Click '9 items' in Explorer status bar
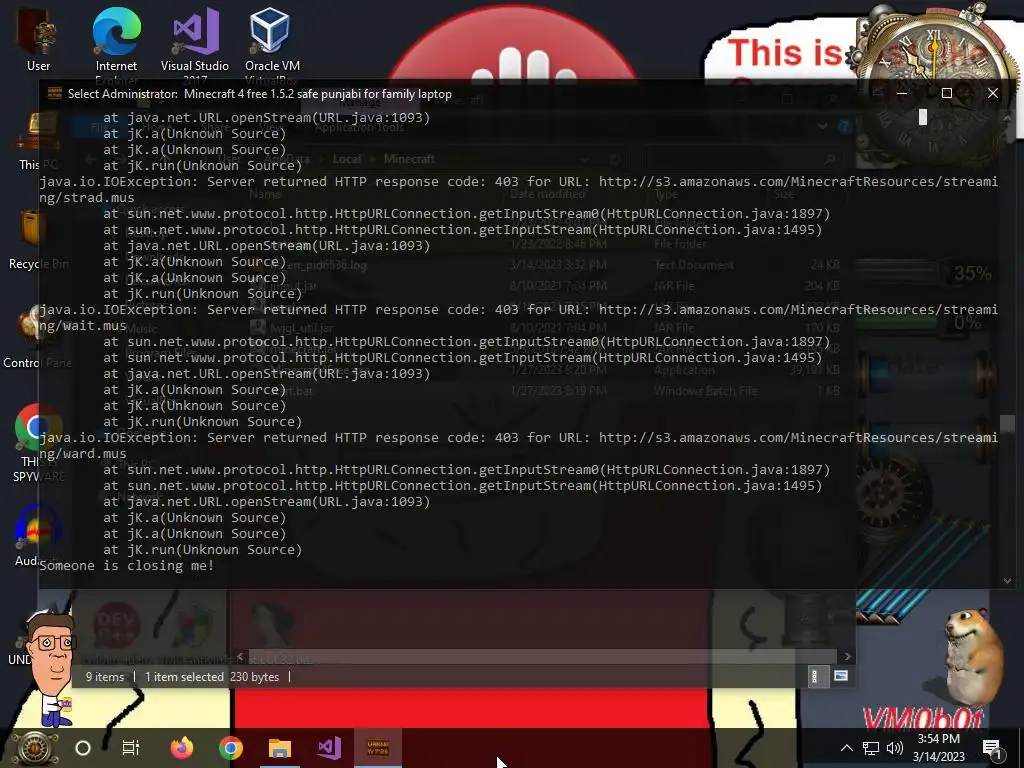Image resolution: width=1024 pixels, height=768 pixels. pos(104,677)
